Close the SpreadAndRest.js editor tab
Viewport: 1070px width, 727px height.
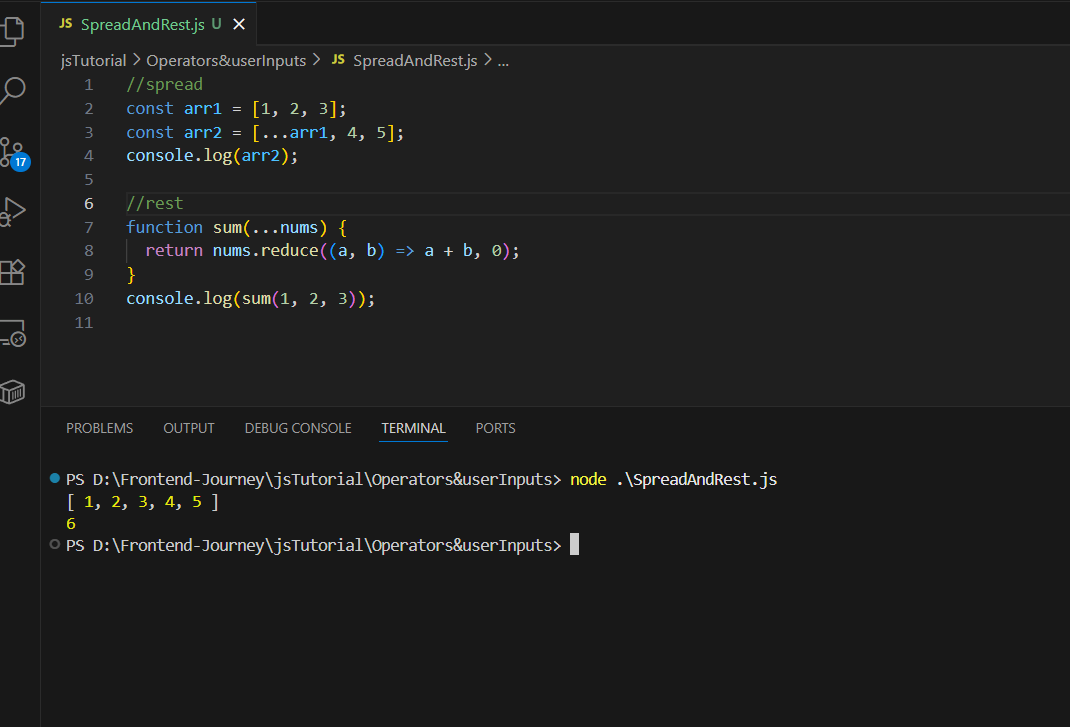coord(239,25)
